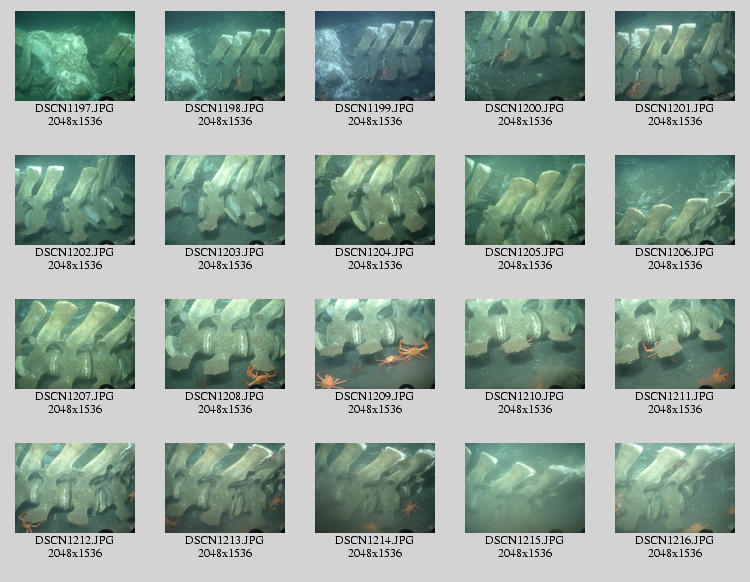750x582 pixels.
Task: Click the DSCN1216.JPG filename label
Action: [675, 540]
